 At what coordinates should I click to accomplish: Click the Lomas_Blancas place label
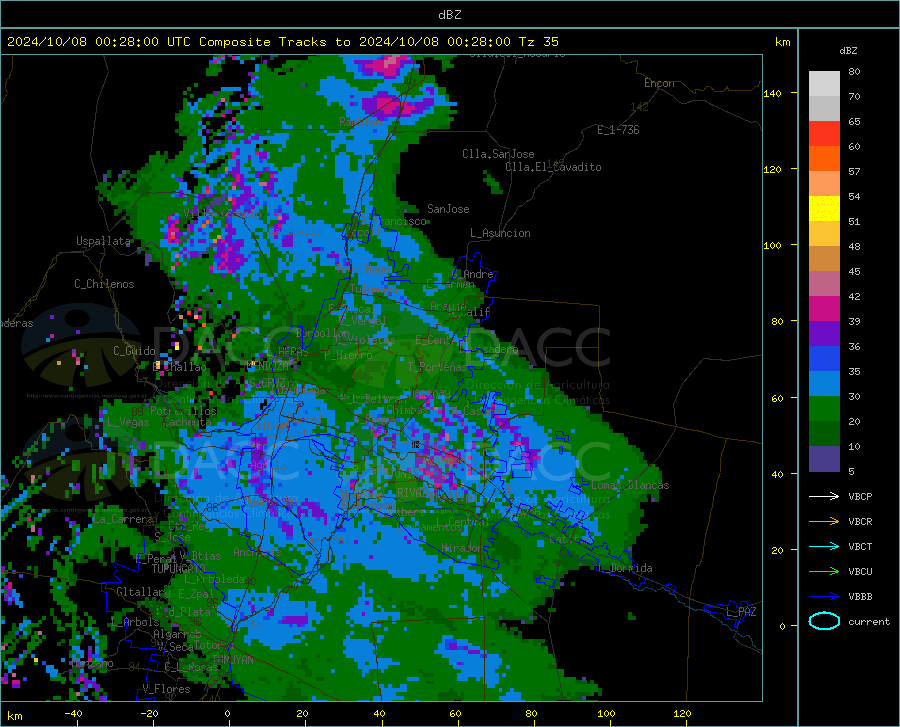pyautogui.click(x=630, y=485)
